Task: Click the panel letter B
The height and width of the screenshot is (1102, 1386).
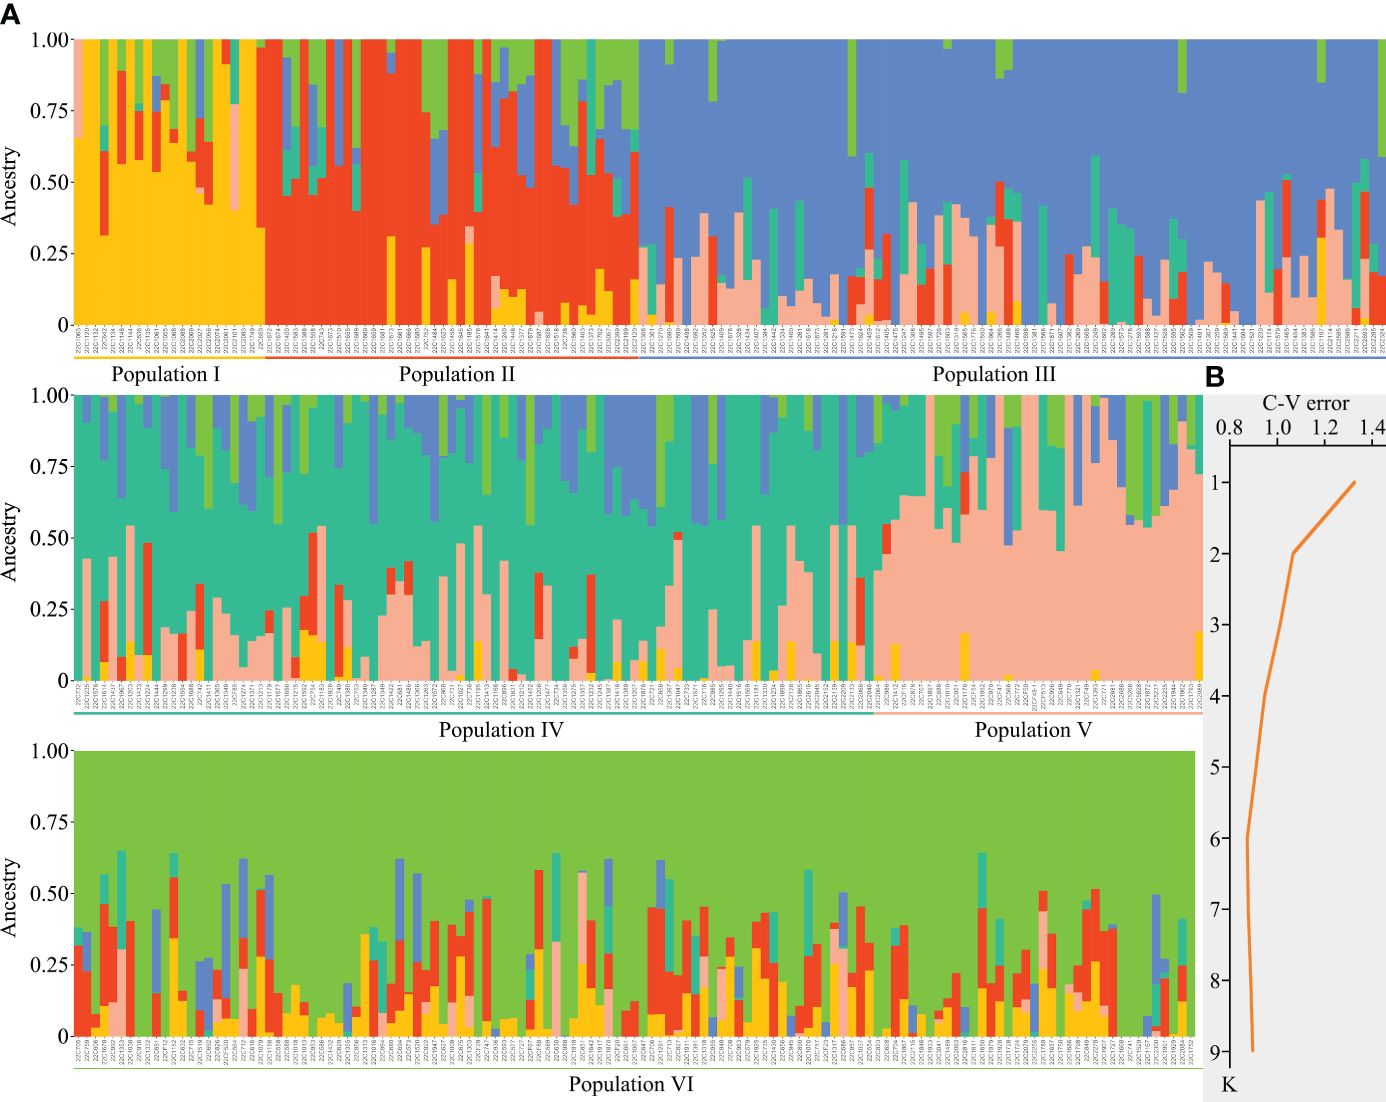Action: [x=1215, y=376]
